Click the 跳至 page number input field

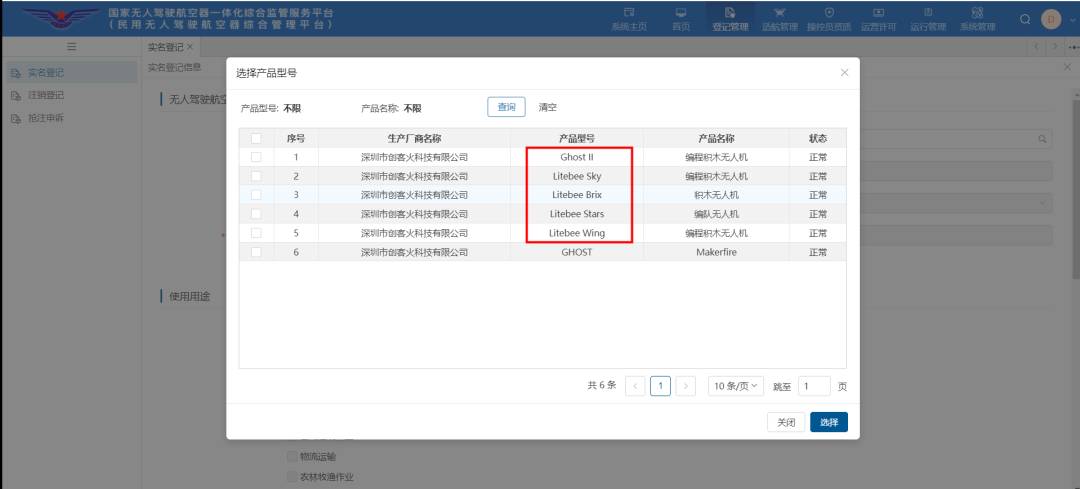click(814, 386)
